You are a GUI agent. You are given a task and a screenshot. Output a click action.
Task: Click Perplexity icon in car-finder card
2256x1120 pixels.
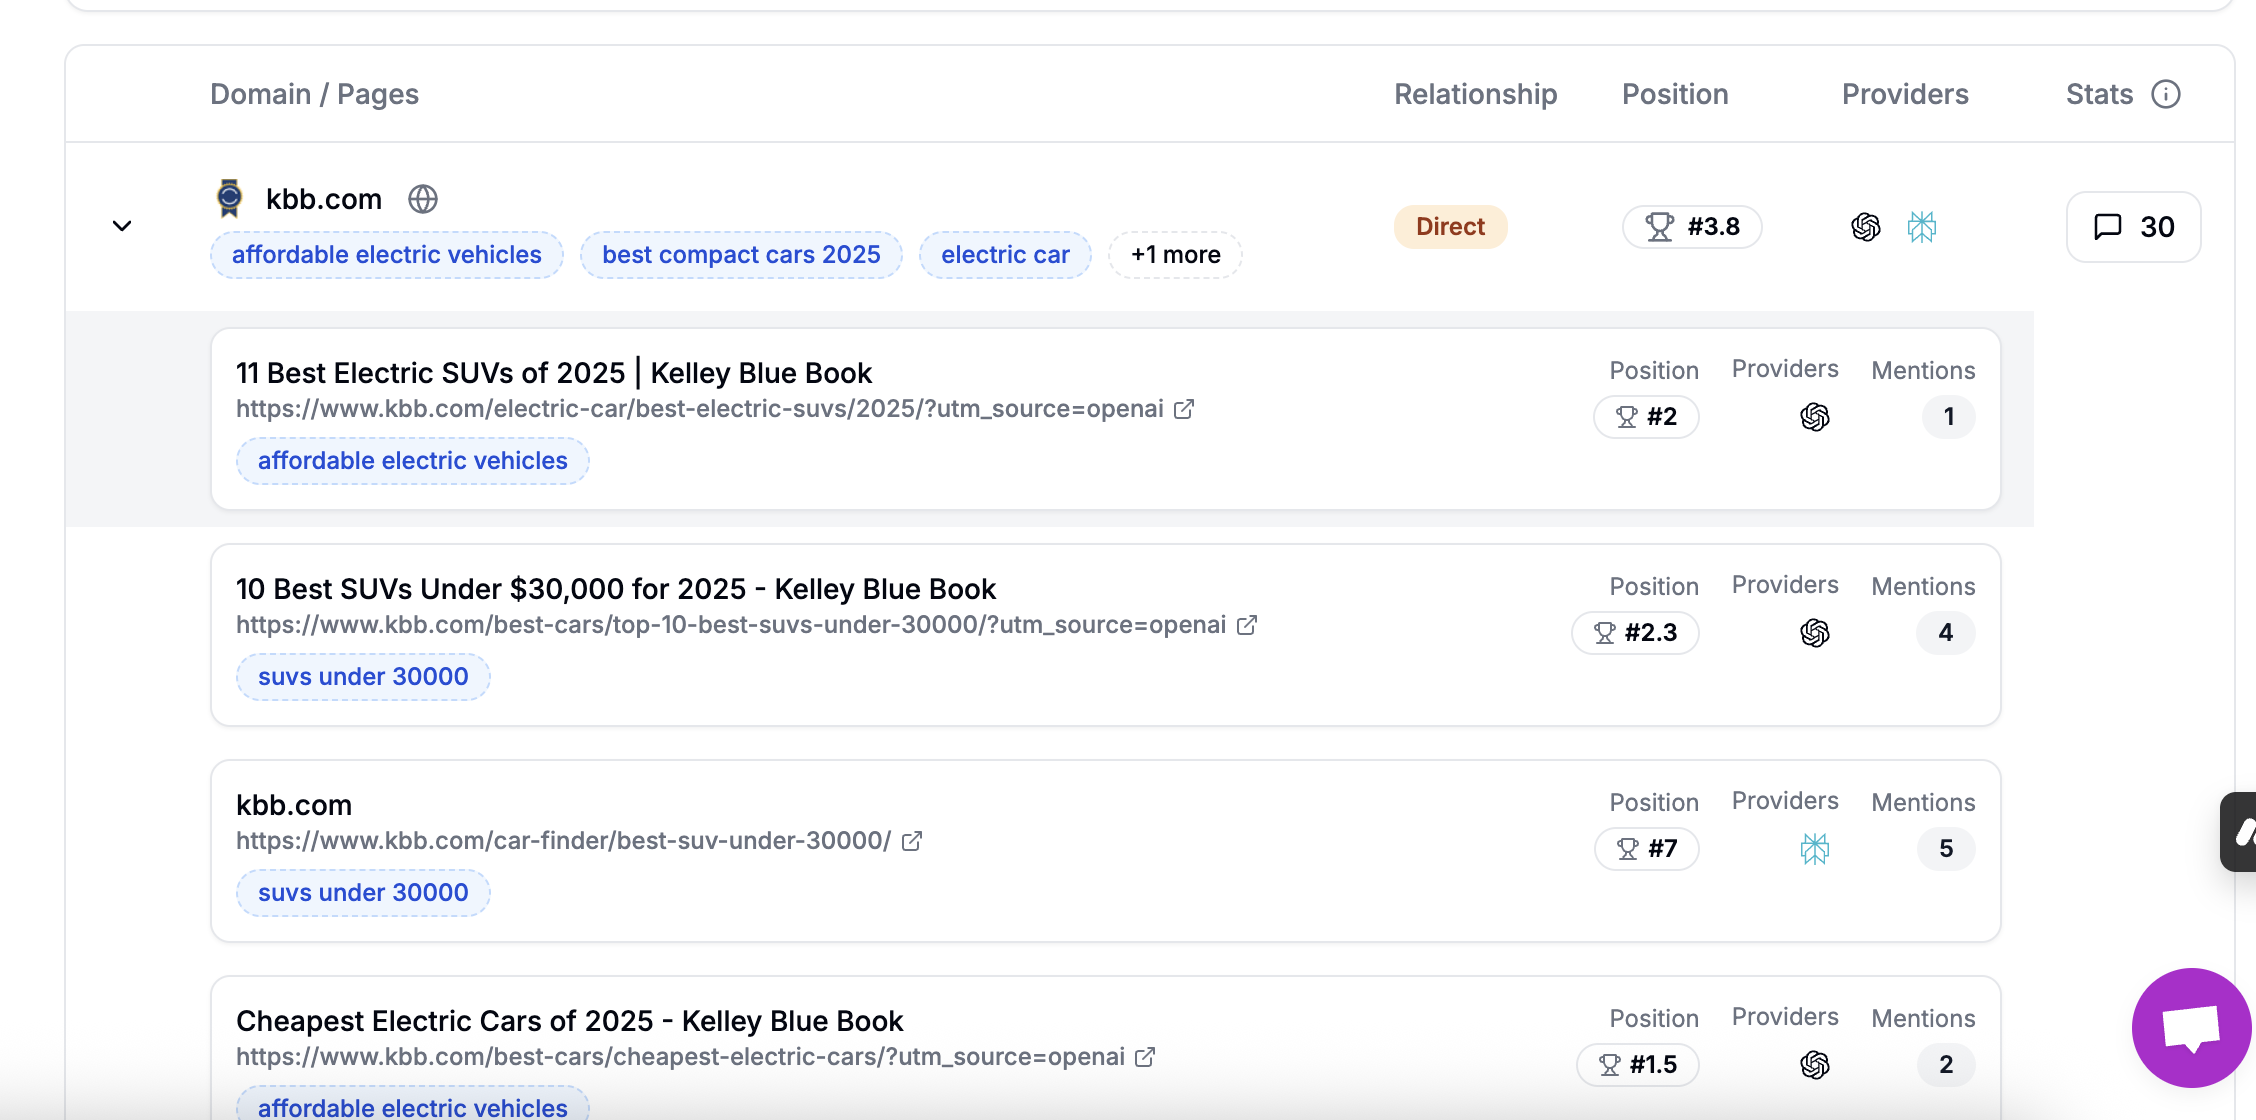tap(1815, 849)
